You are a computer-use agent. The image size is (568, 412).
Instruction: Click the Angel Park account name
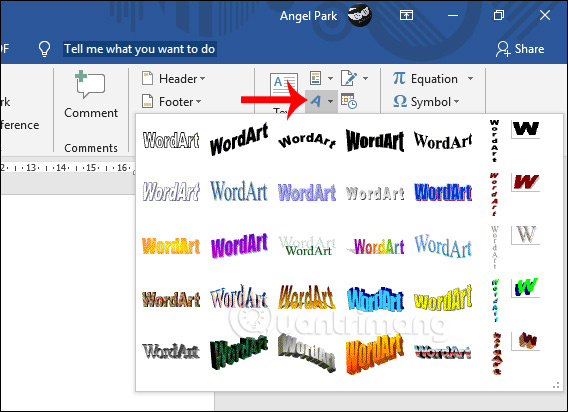[308, 16]
